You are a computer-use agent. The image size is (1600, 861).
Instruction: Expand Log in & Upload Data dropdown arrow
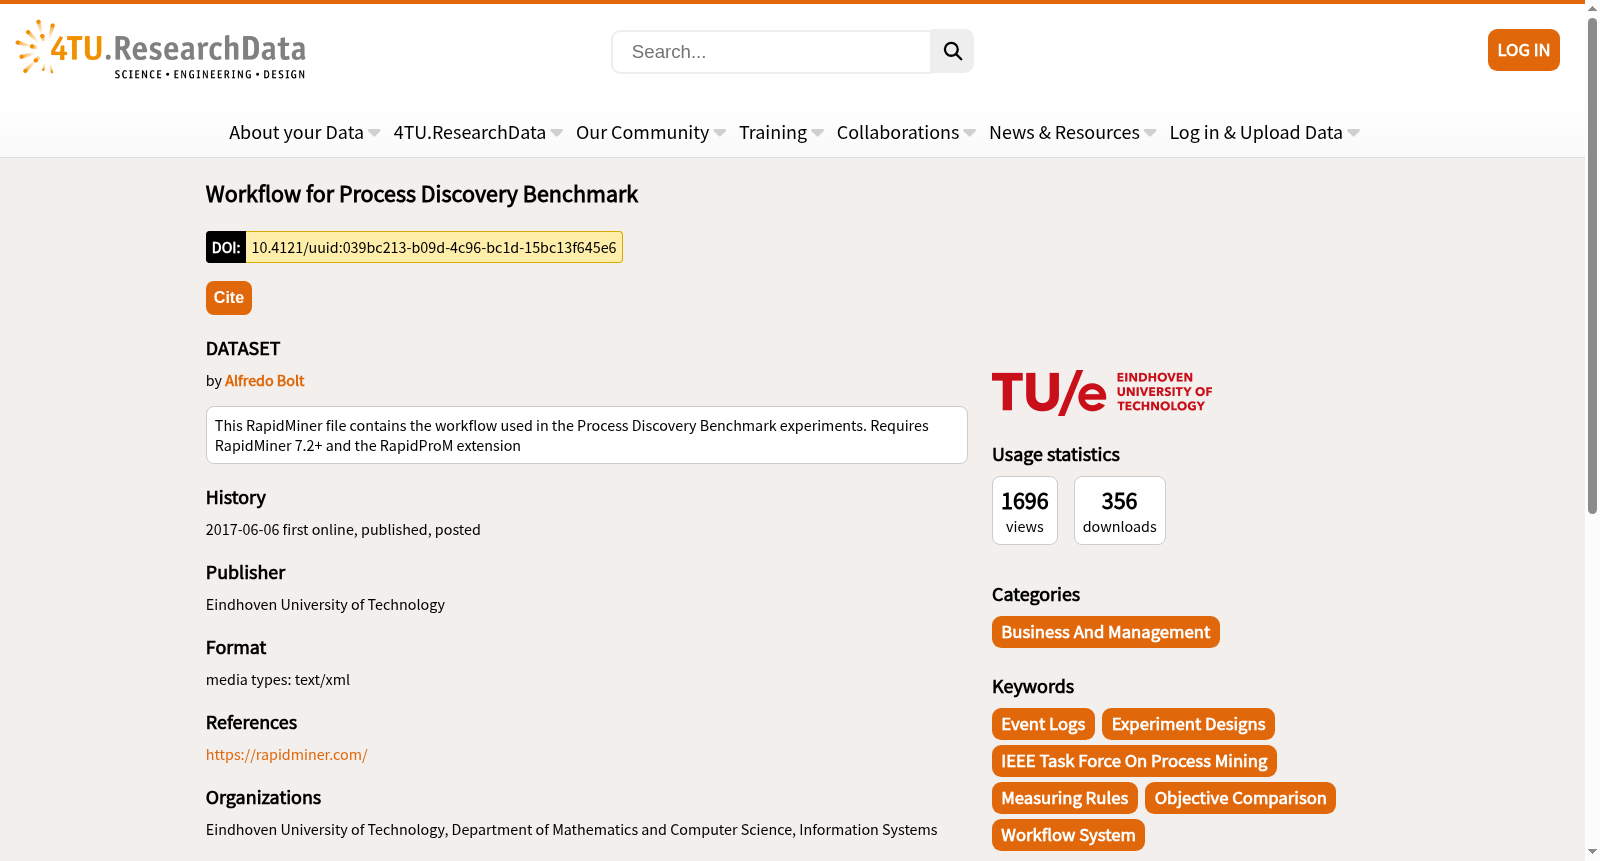[1354, 133]
